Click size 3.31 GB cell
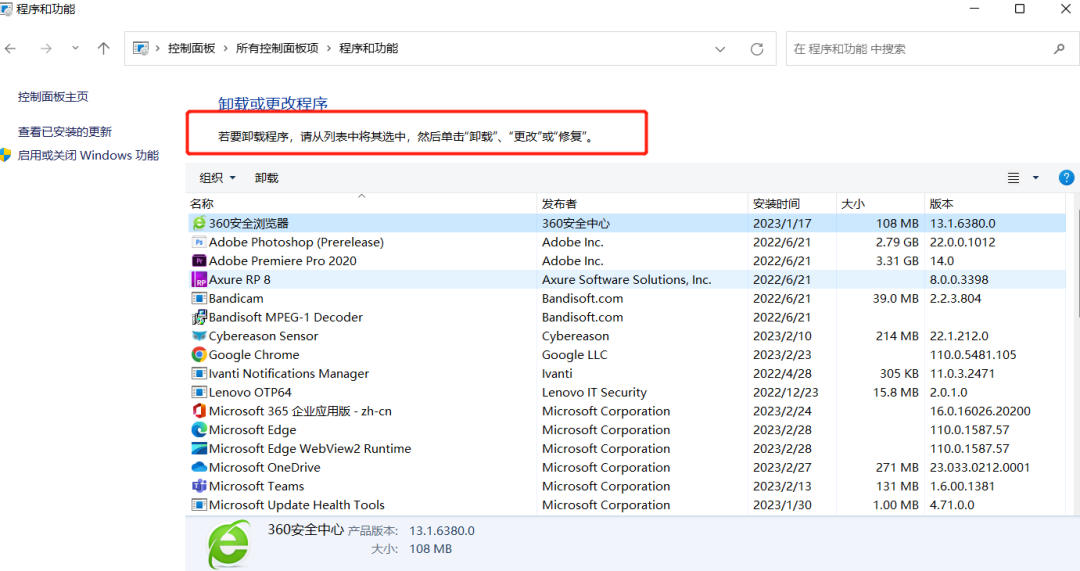The width and height of the screenshot is (1080, 571). [x=897, y=261]
